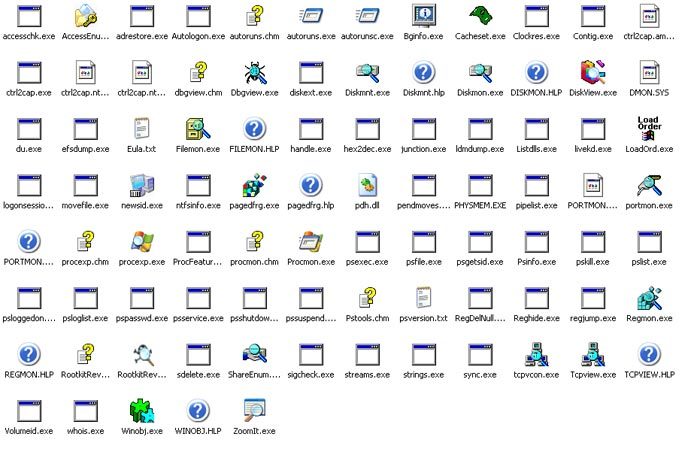Click the autoruns.exe icon

tap(311, 16)
